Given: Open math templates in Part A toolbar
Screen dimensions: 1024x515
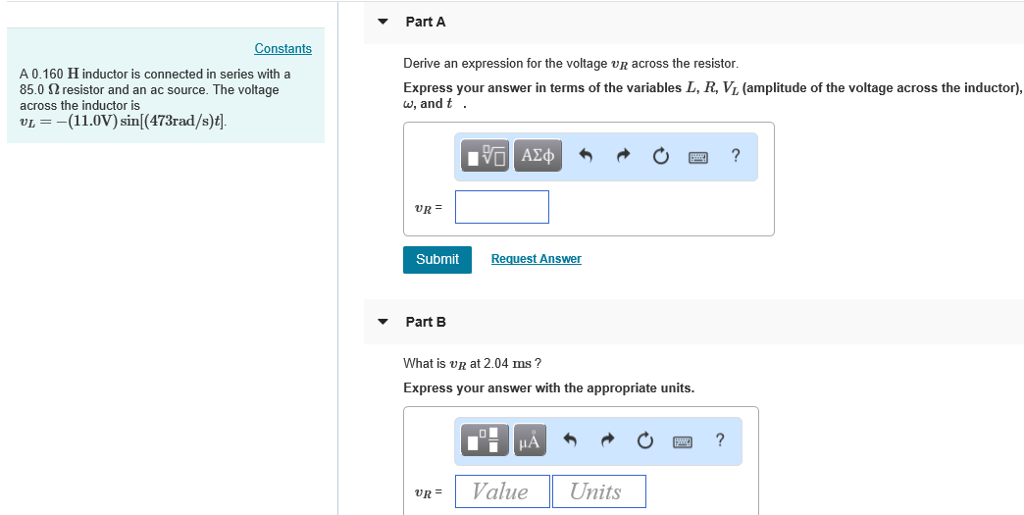Looking at the screenshot, I should [x=487, y=156].
